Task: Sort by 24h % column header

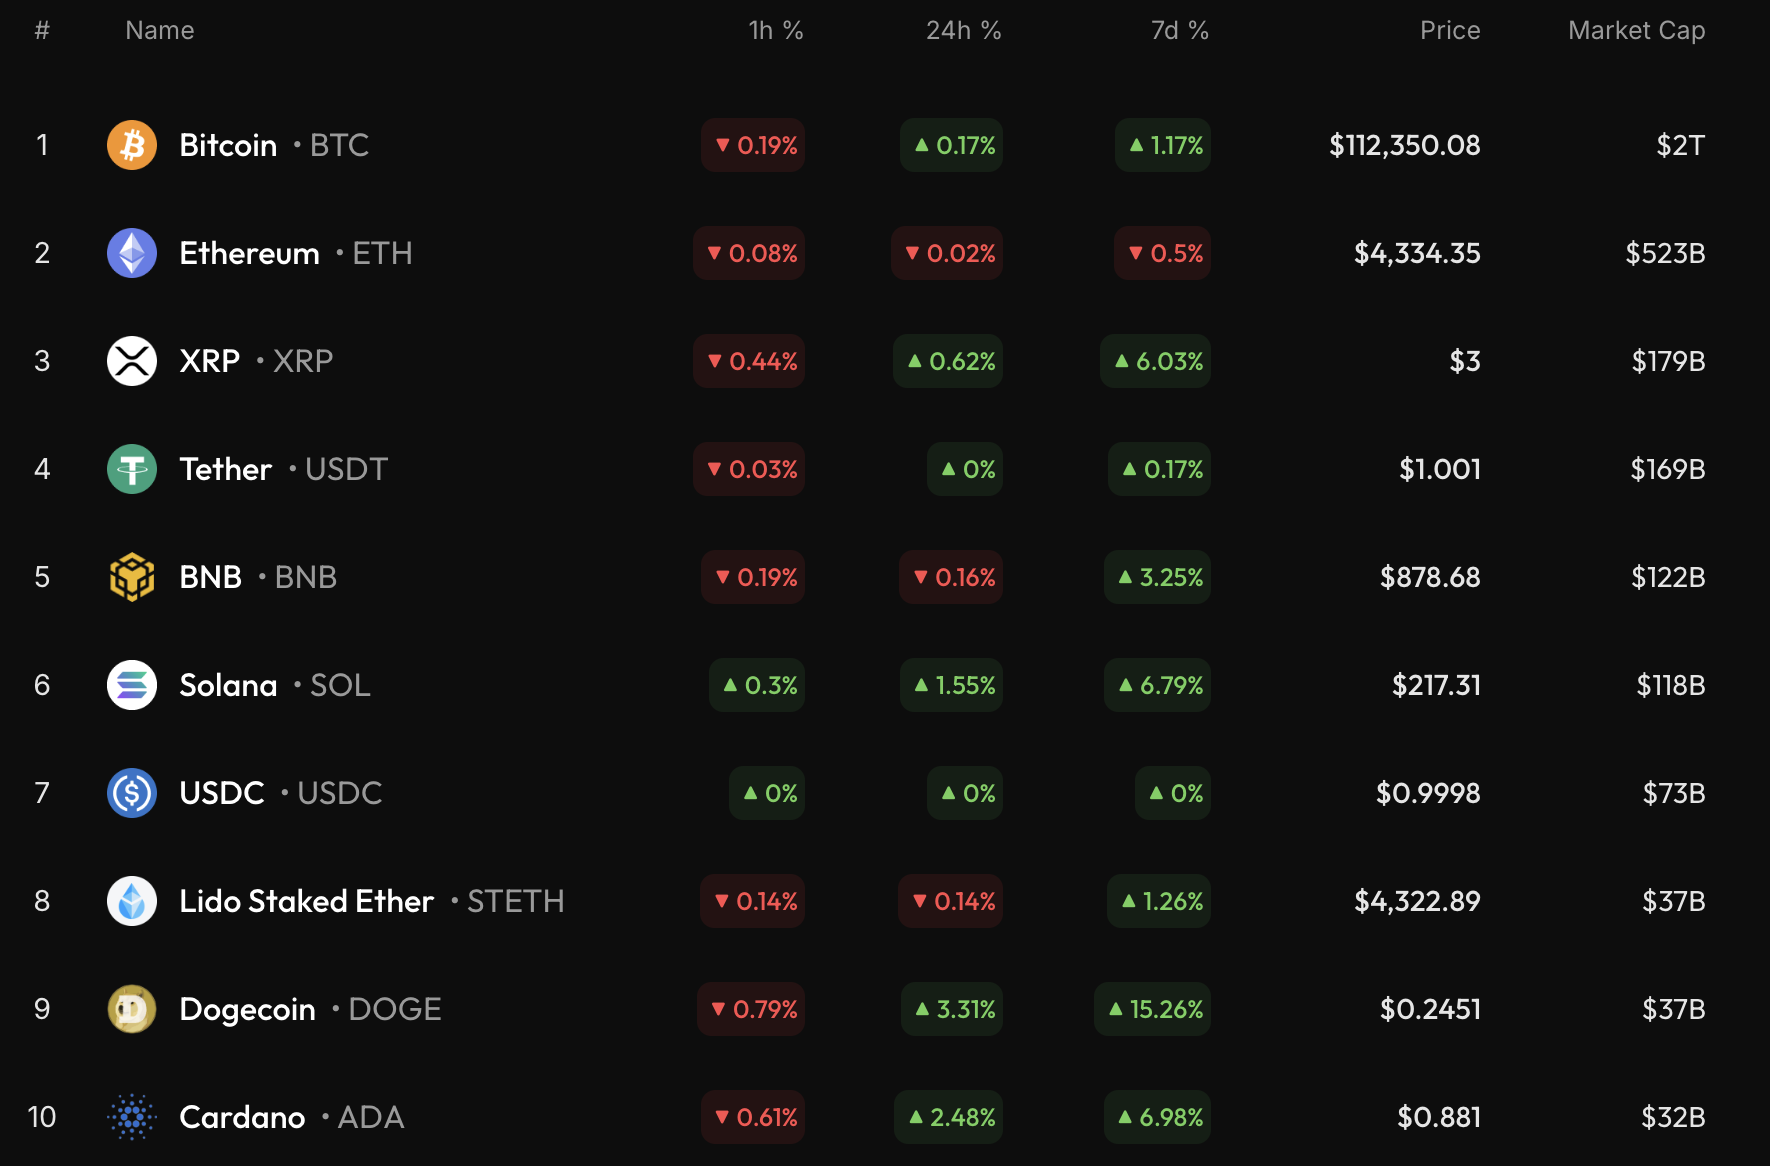Action: pos(963,31)
